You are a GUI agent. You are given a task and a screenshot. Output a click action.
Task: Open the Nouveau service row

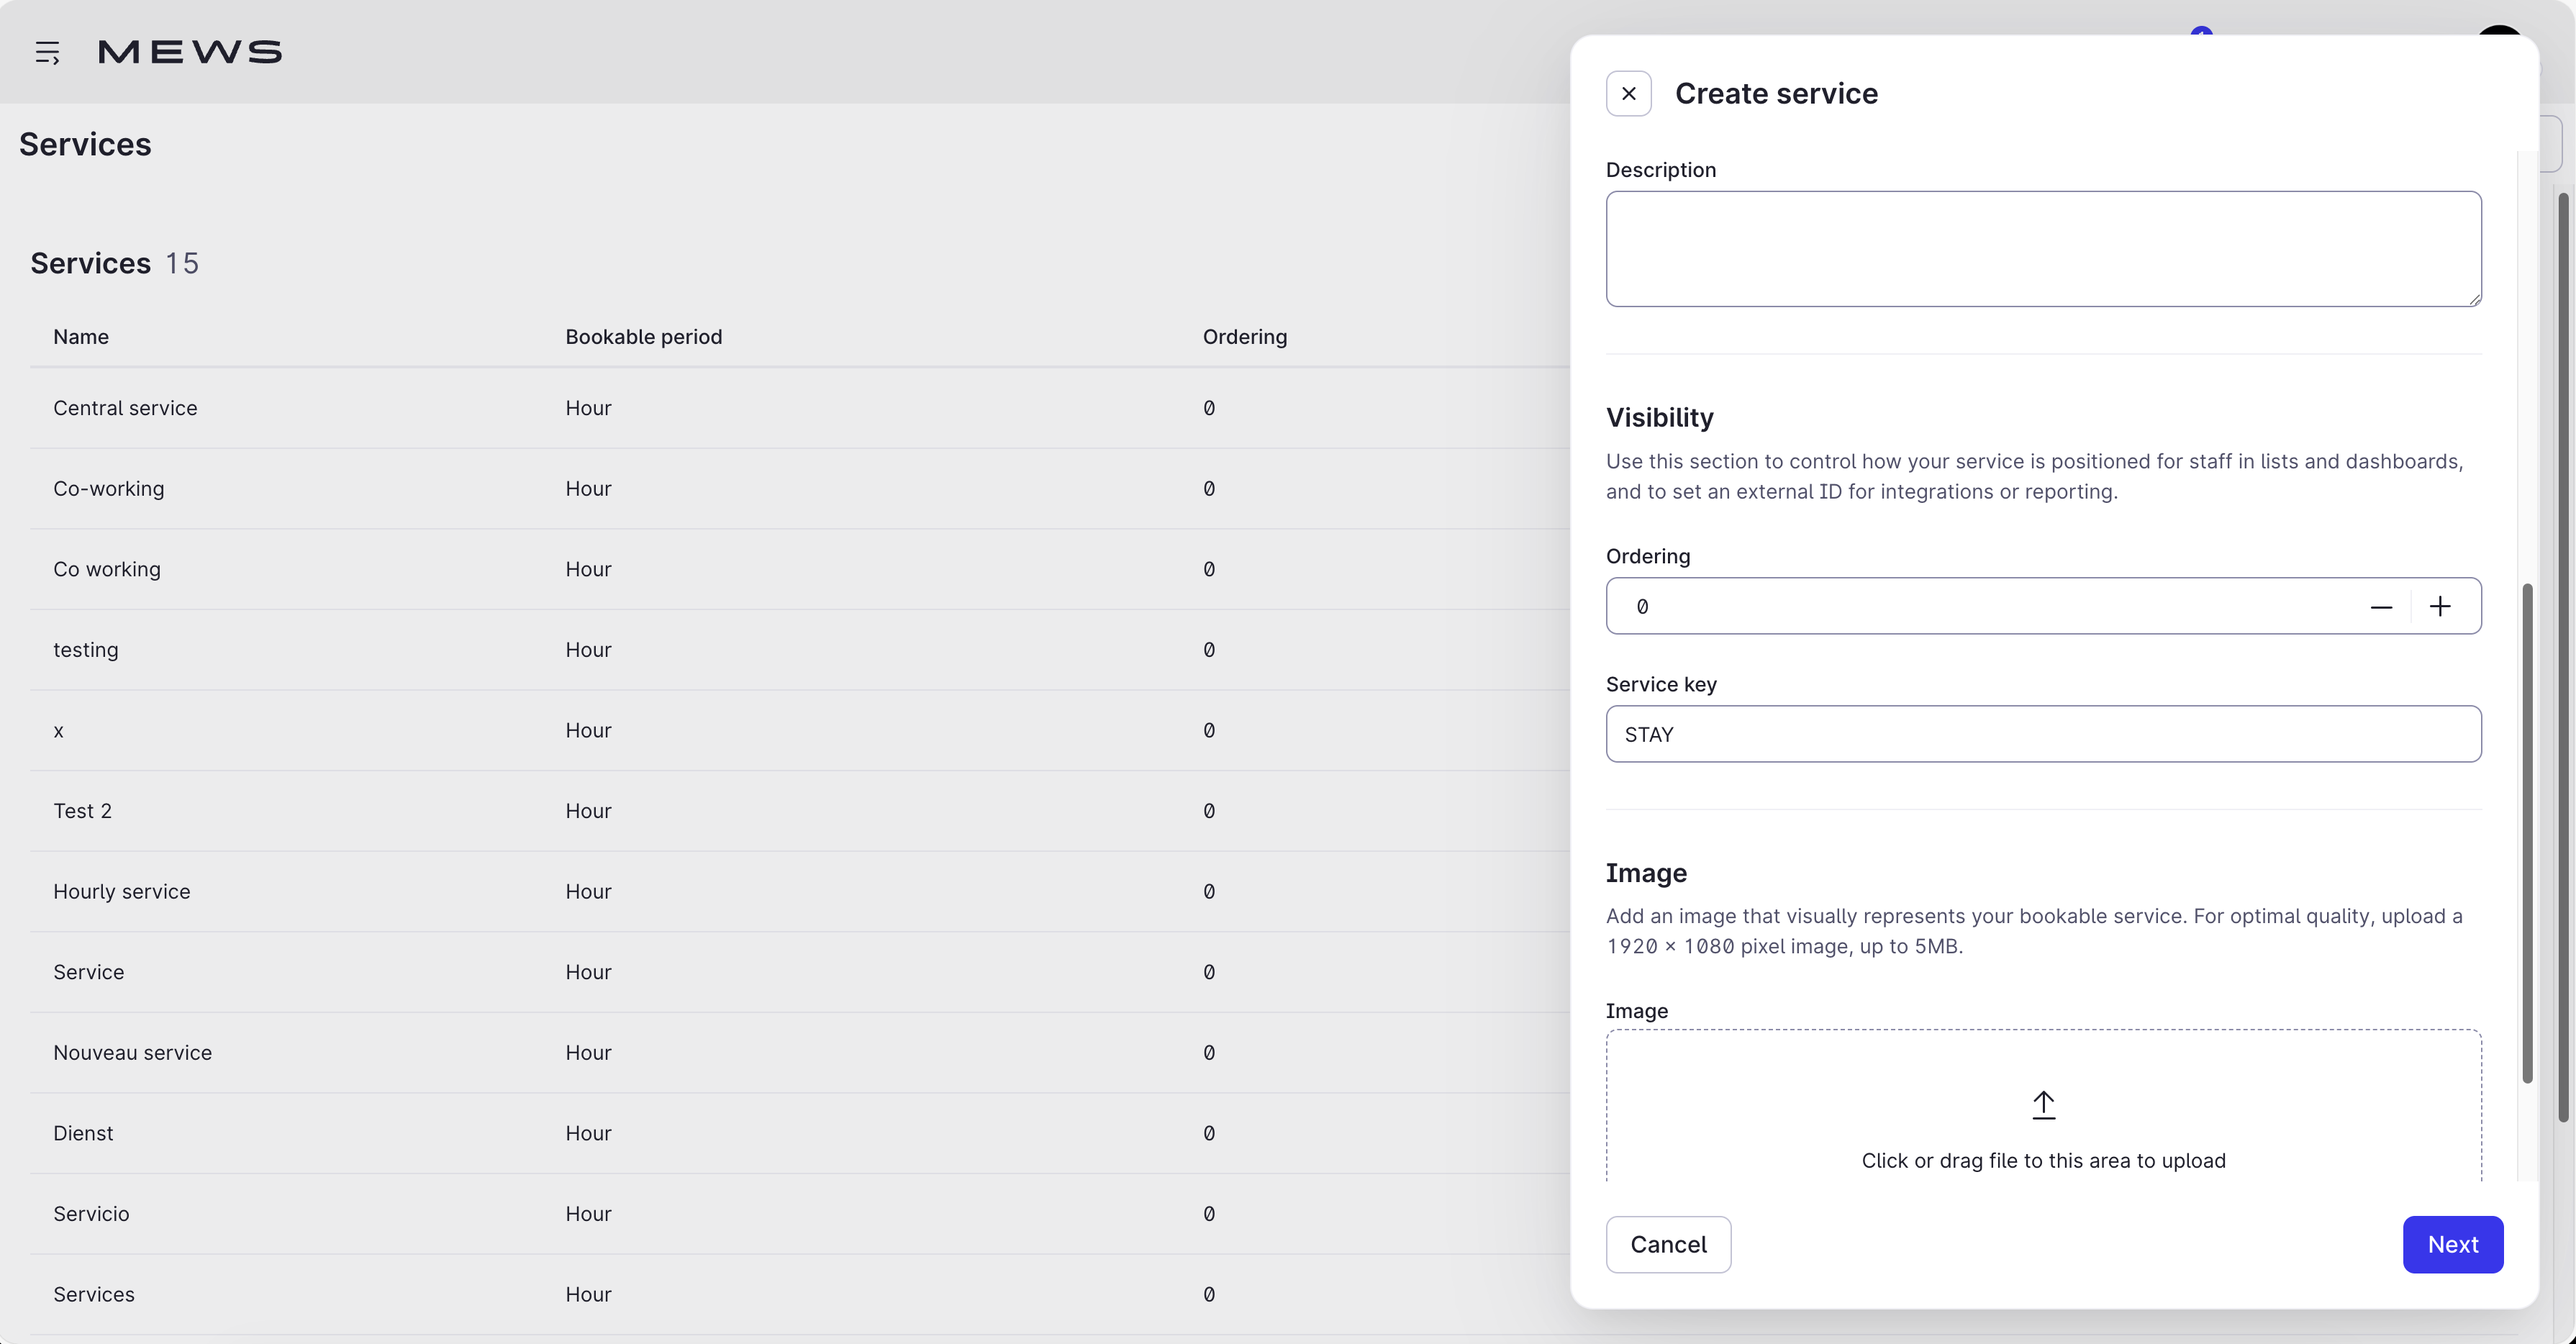(x=800, y=1053)
